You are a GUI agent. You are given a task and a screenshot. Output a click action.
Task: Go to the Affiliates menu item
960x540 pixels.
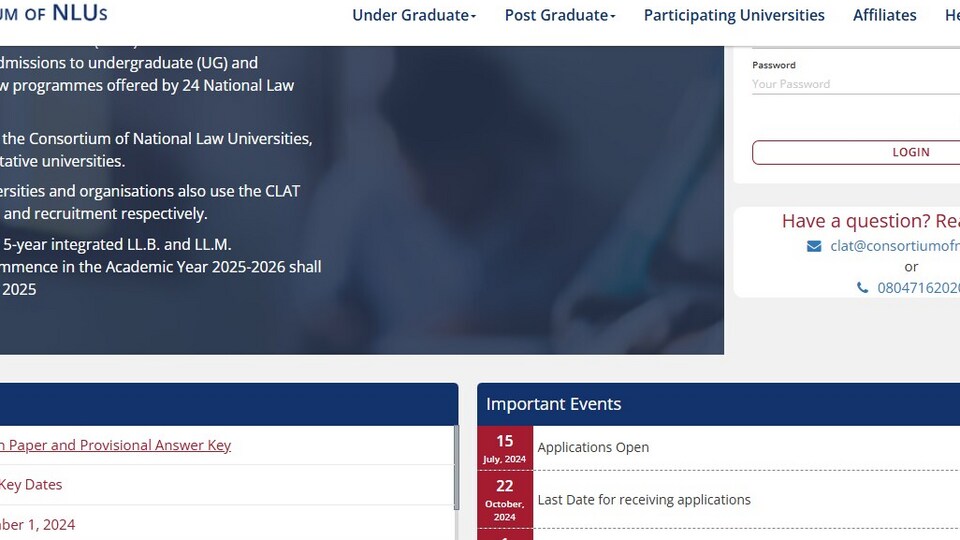(x=885, y=15)
